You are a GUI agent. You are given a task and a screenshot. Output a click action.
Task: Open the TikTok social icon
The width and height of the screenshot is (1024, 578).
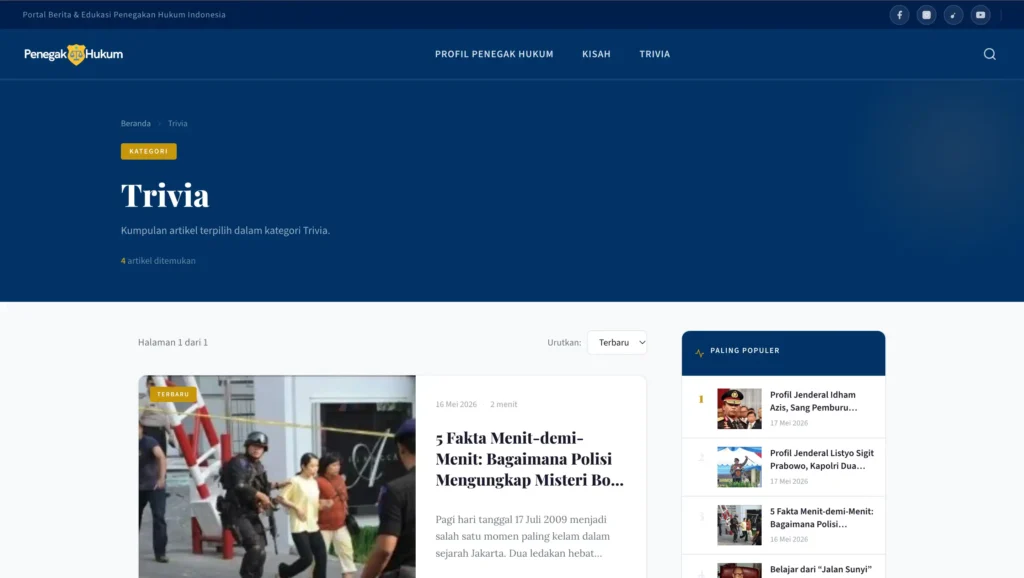point(953,15)
